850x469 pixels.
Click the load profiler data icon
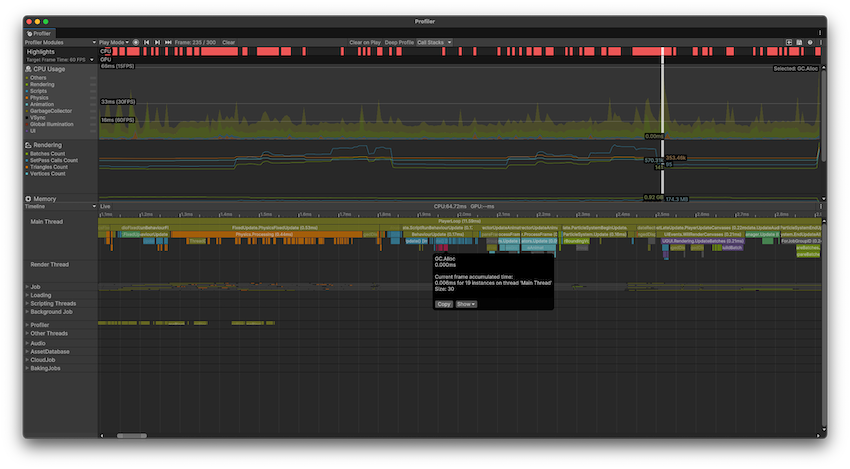pos(789,42)
